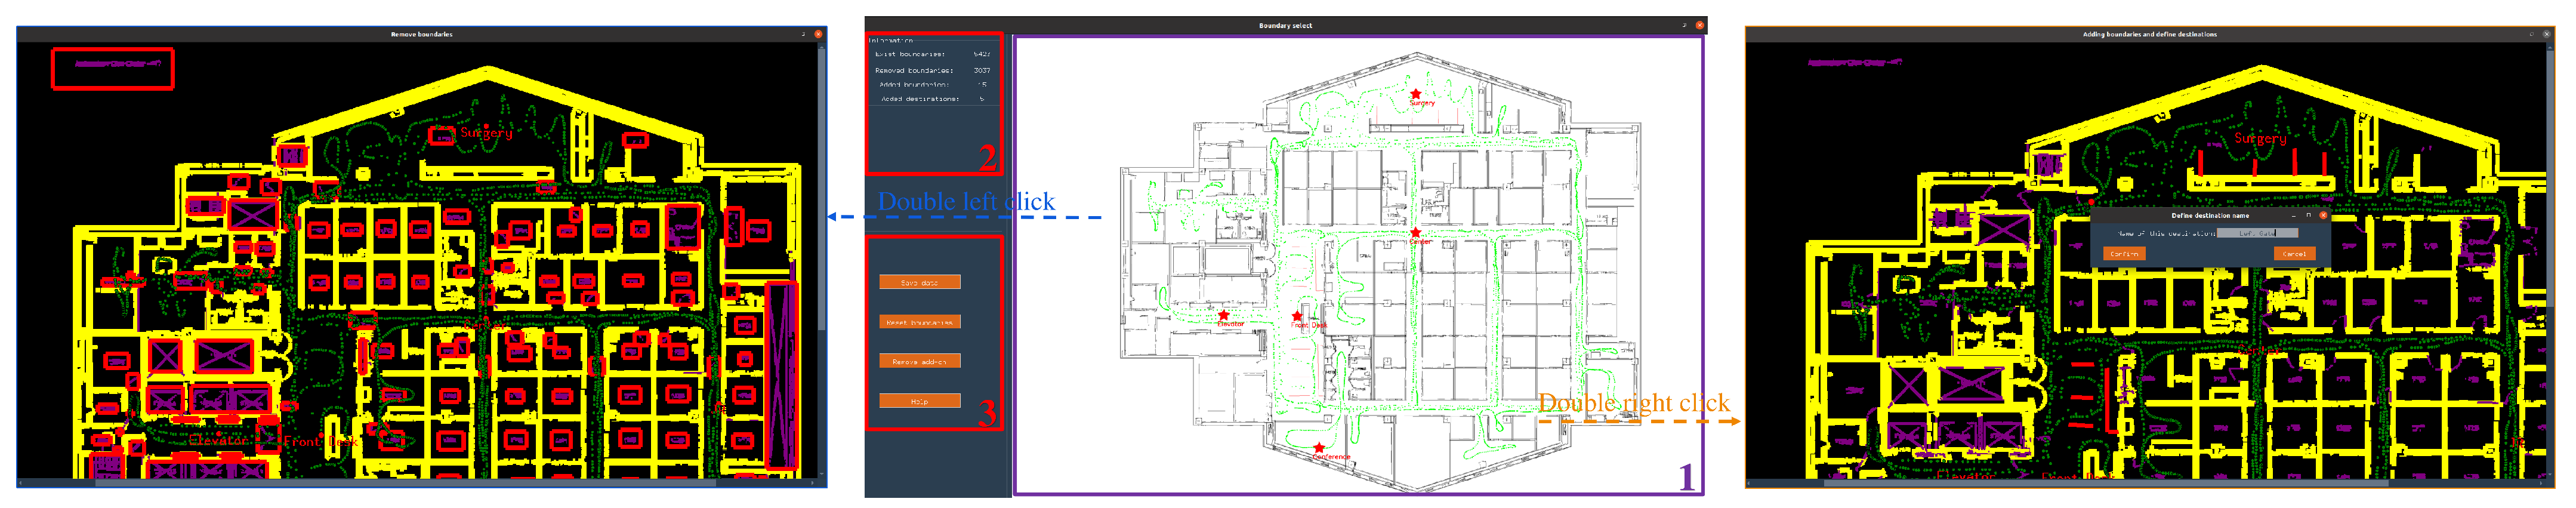Image resolution: width=2576 pixels, height=508 pixels.
Task: Close the Boundary select window
Action: pyautogui.click(x=1699, y=25)
